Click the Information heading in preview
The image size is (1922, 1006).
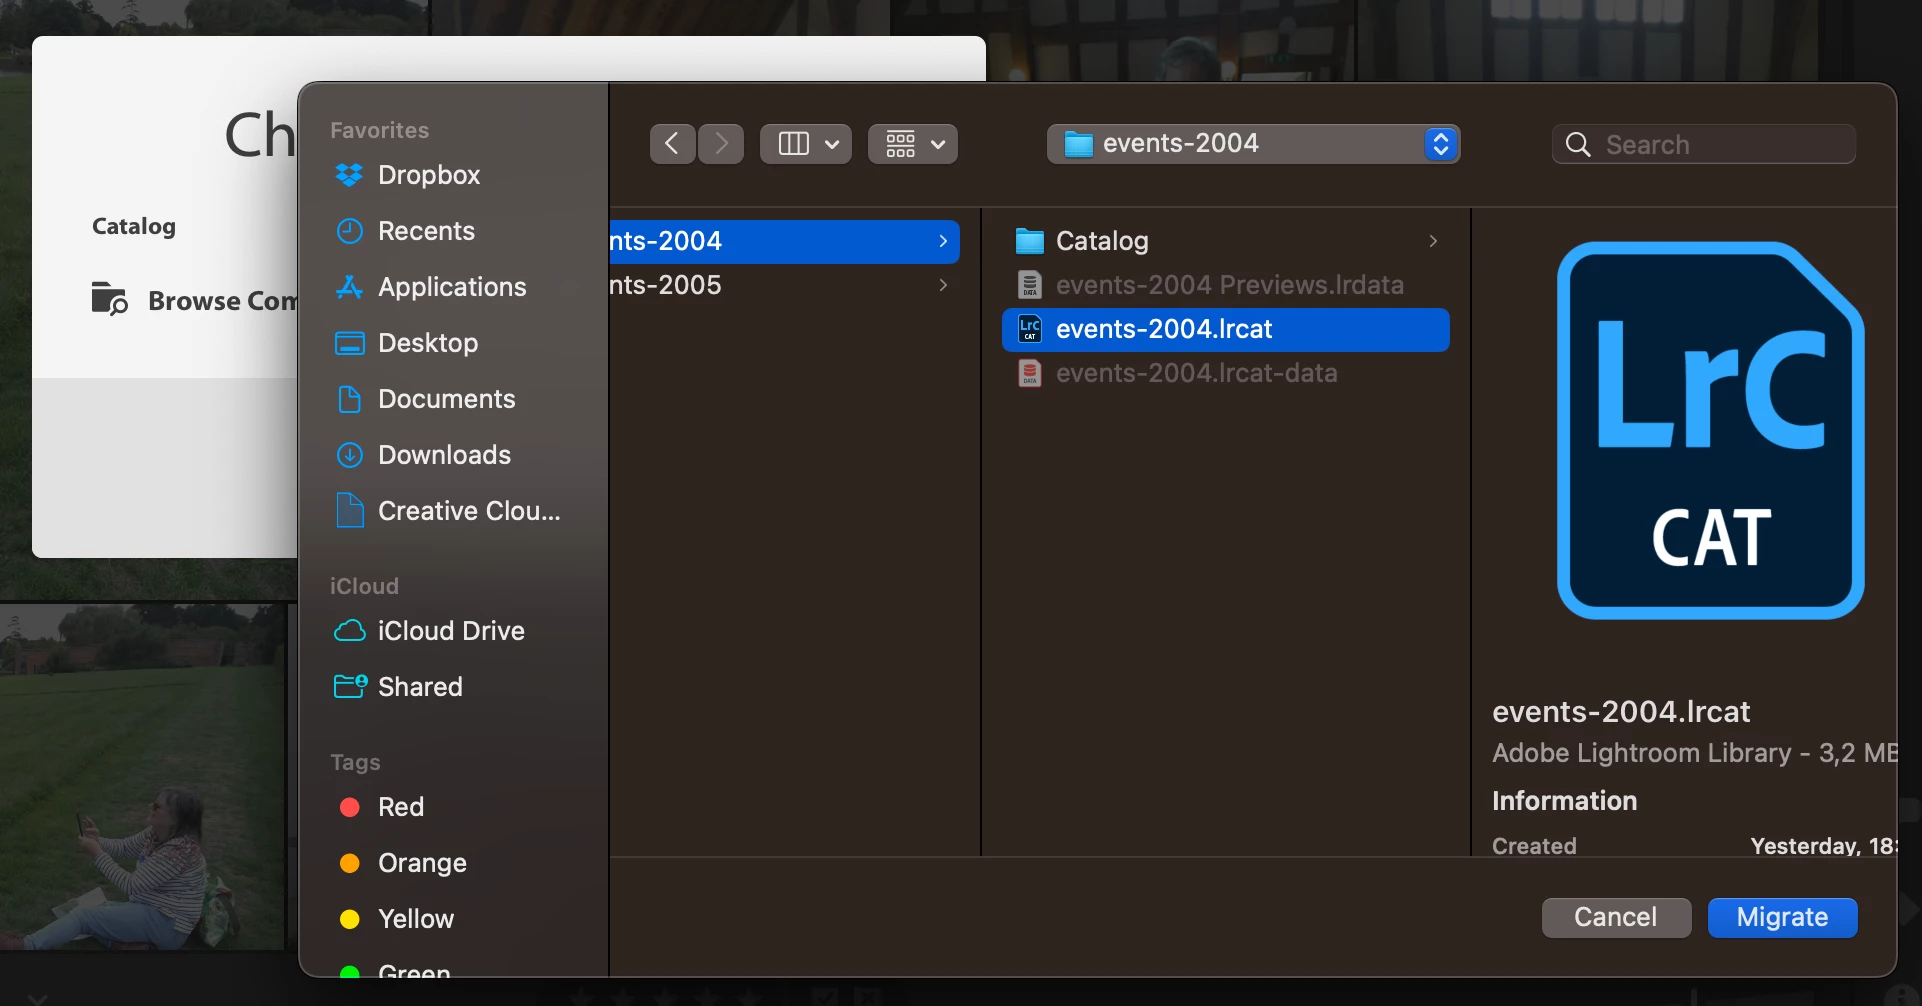(x=1564, y=801)
